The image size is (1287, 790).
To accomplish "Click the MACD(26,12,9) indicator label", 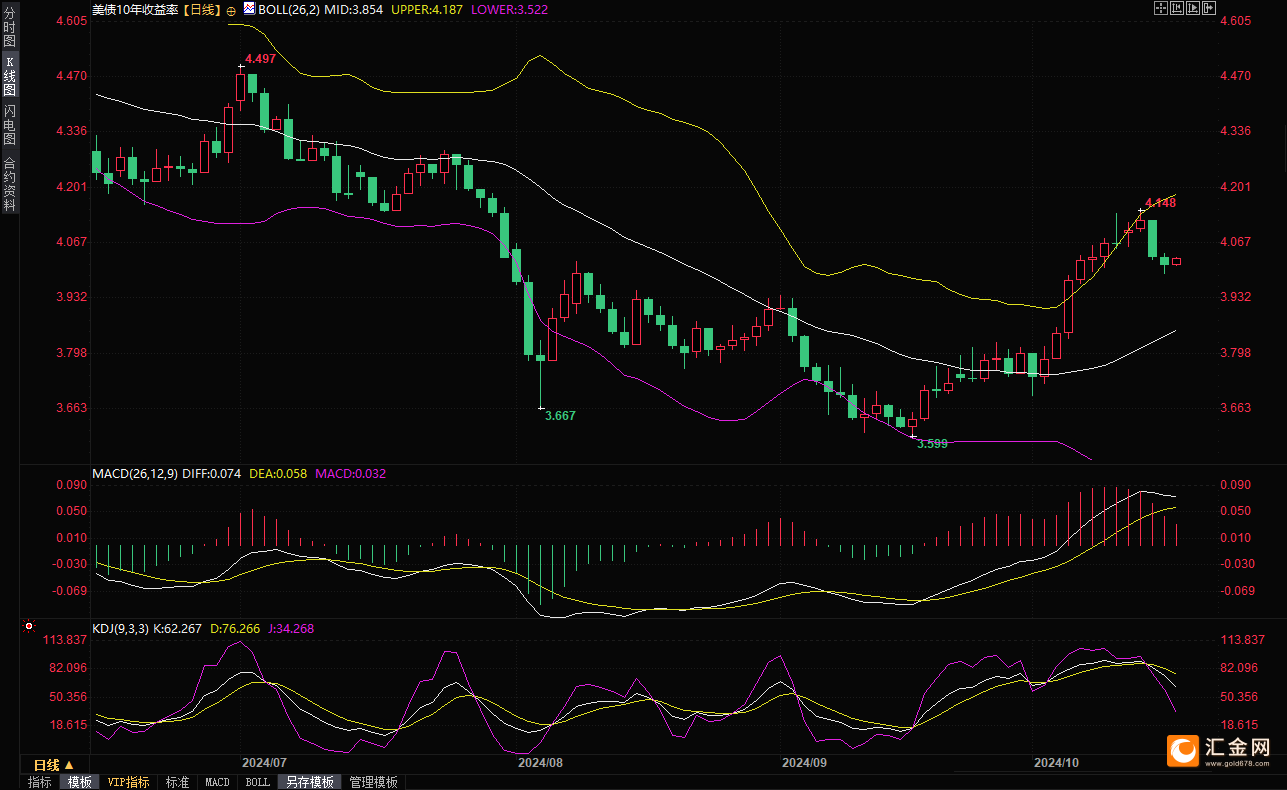I will (x=134, y=474).
